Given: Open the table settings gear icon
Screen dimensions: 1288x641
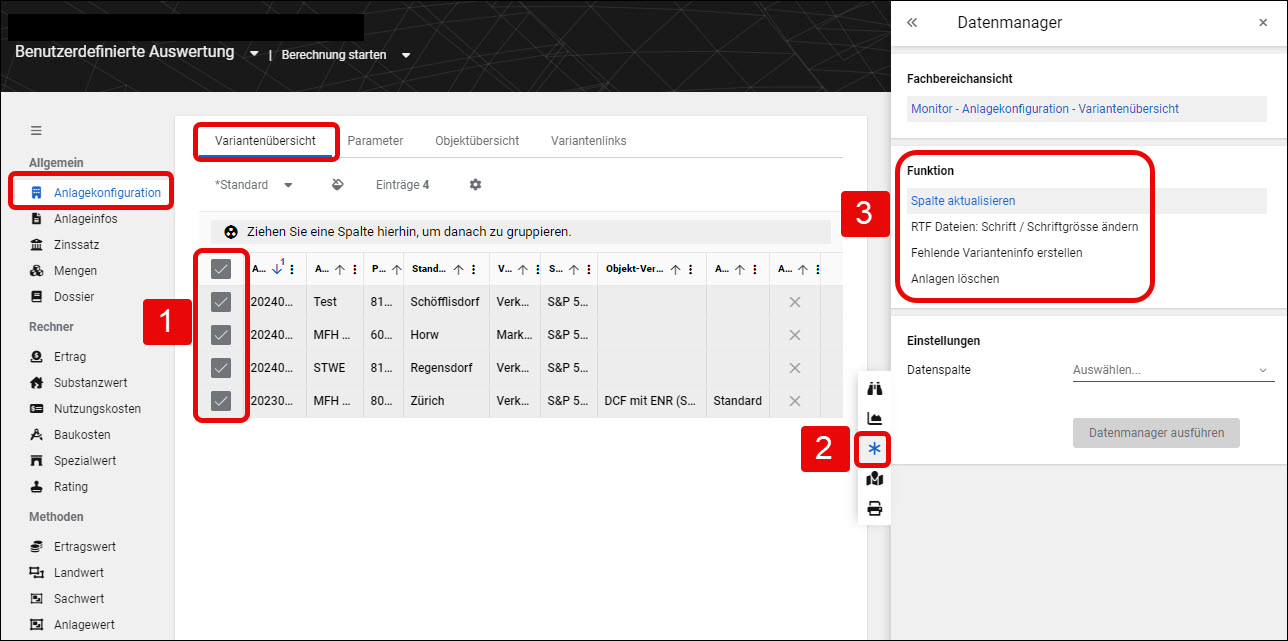Looking at the screenshot, I should [476, 185].
